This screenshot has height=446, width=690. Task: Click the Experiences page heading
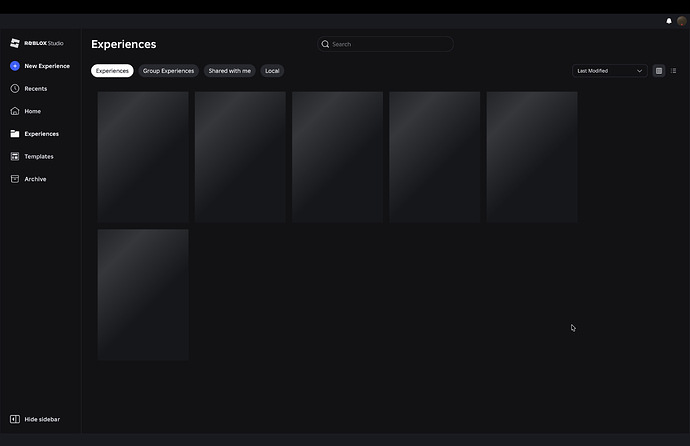[x=124, y=44]
